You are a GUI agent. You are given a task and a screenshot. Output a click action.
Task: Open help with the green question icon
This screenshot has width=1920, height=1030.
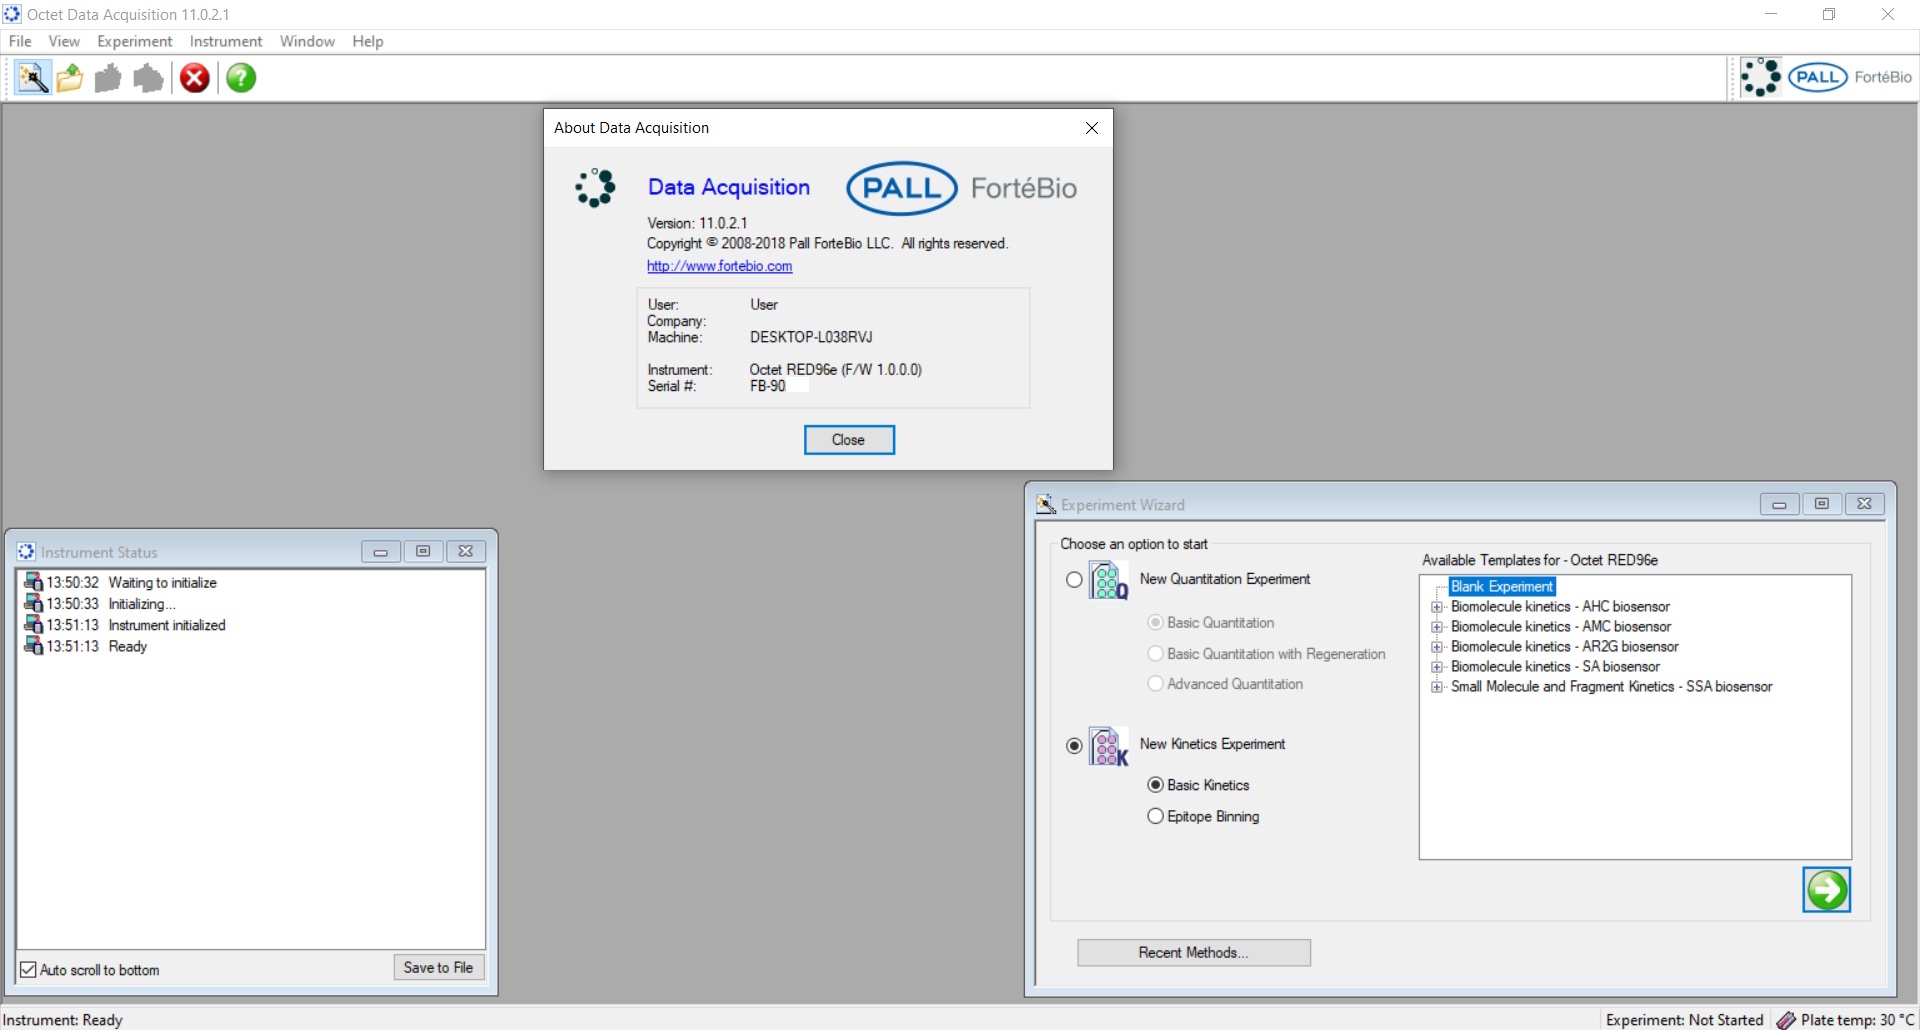tap(241, 78)
